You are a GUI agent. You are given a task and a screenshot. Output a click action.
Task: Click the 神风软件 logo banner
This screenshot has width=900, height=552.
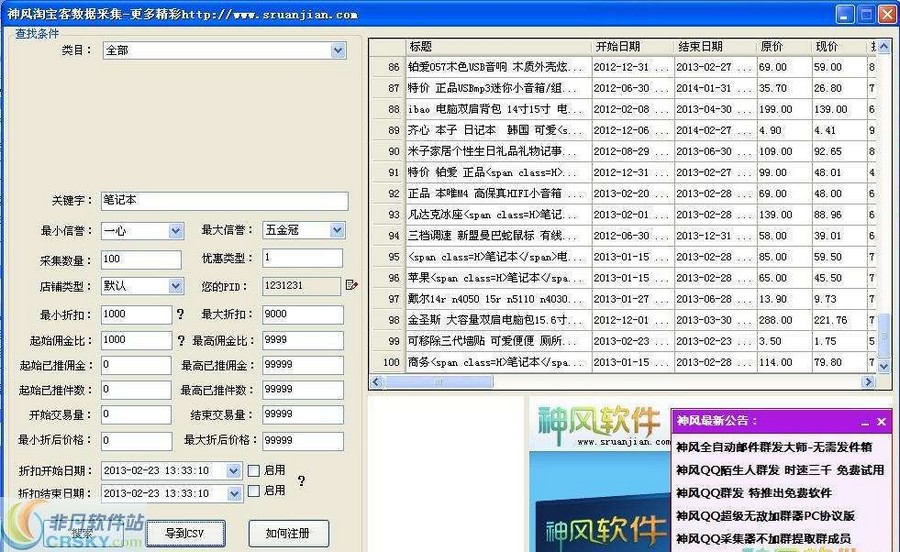tap(599, 426)
